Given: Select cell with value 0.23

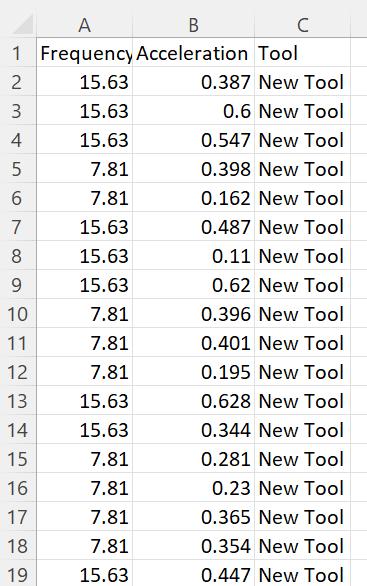Looking at the screenshot, I should [x=193, y=487].
